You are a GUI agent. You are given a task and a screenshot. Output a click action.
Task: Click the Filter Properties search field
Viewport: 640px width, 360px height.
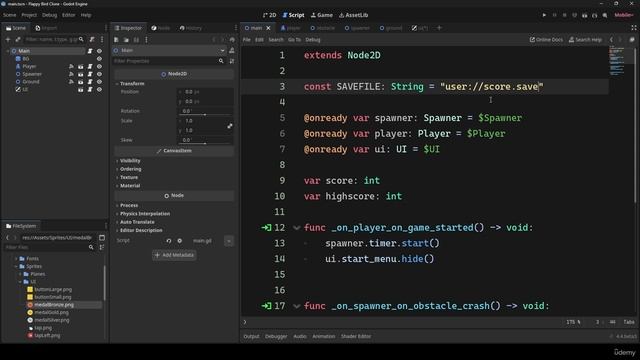tap(169, 61)
